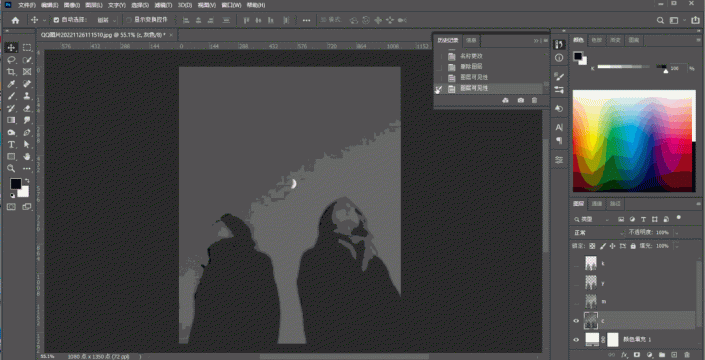The image size is (705, 360).
Task: Pick the Horizontal Type tool
Action: coord(11,144)
